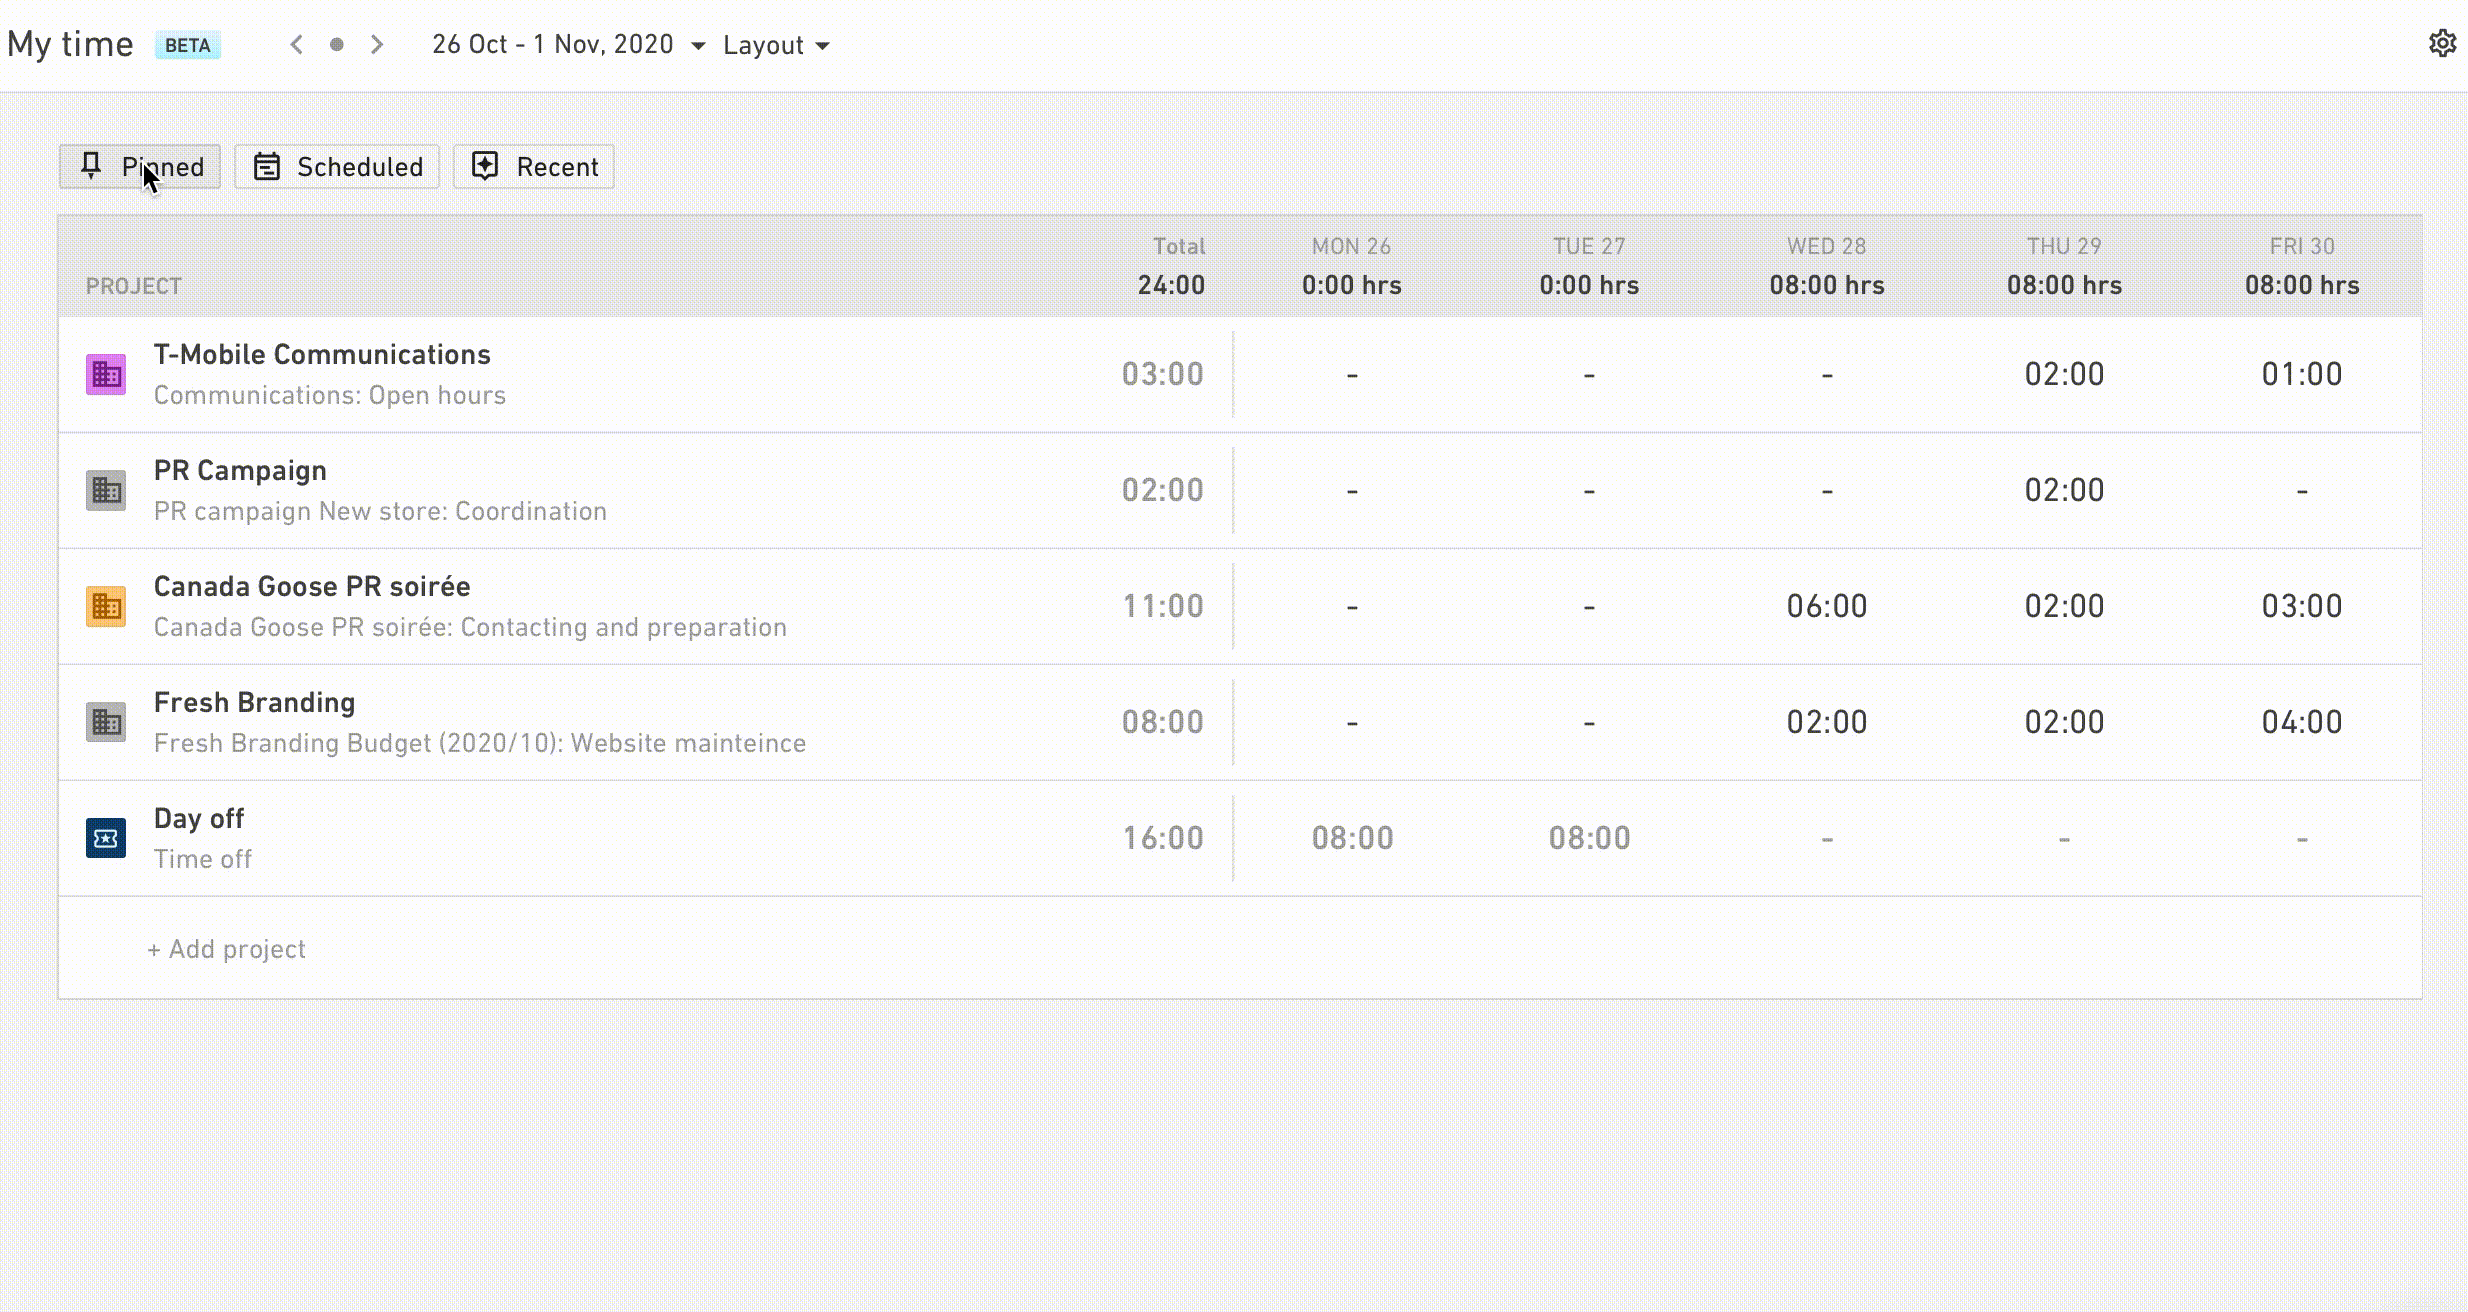Click the WED 28 column header
2468x1312 pixels.
(x=1827, y=246)
